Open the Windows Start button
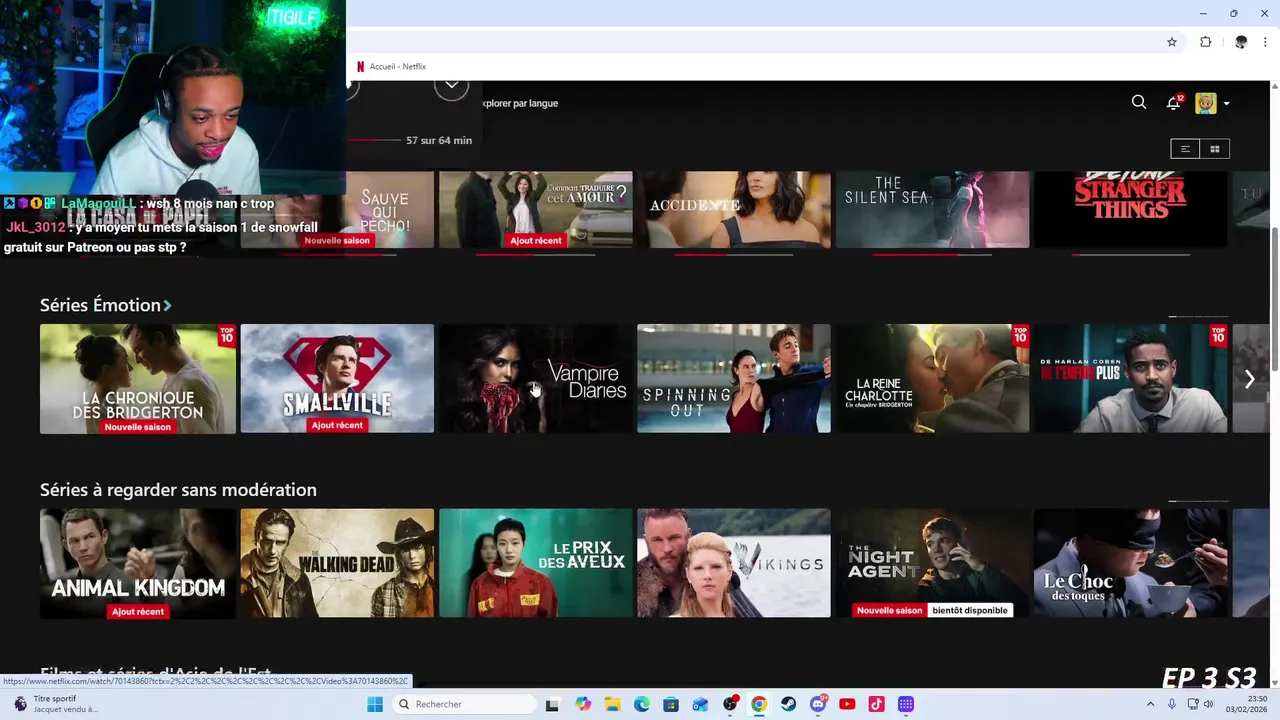This screenshot has height=720, width=1280. (375, 704)
